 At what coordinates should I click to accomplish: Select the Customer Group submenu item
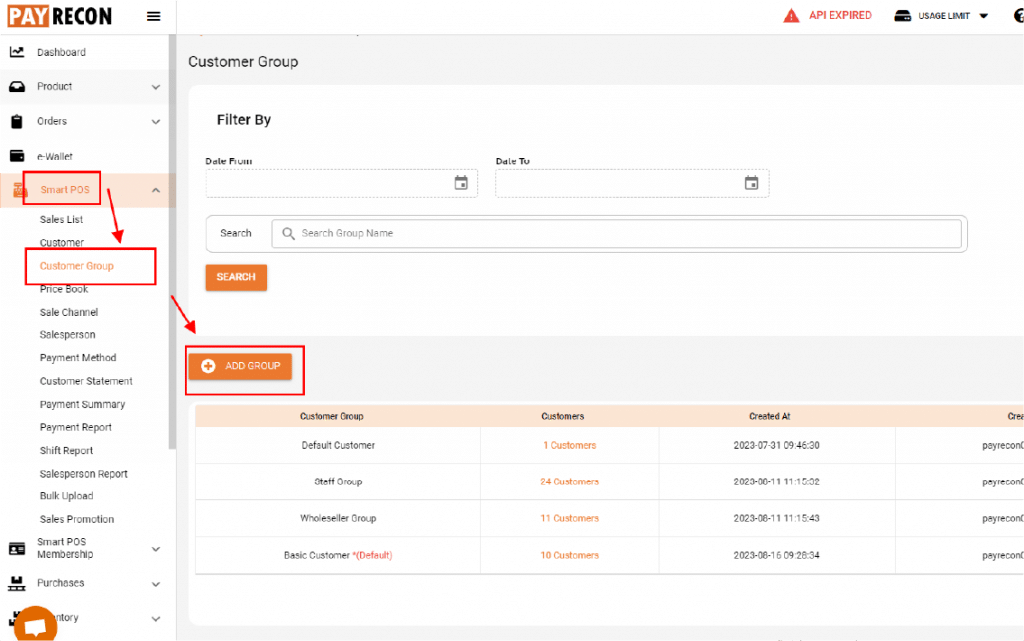76,266
